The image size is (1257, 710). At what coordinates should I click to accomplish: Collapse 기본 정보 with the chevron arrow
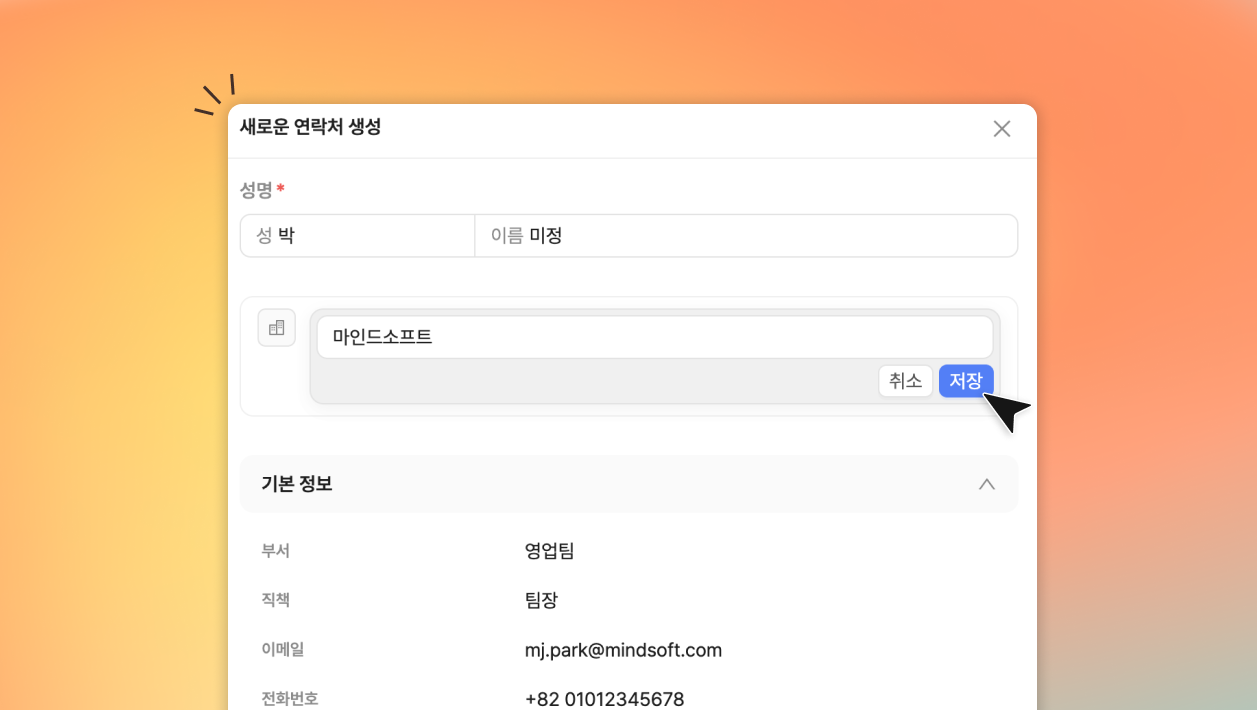pyautogui.click(x=986, y=484)
